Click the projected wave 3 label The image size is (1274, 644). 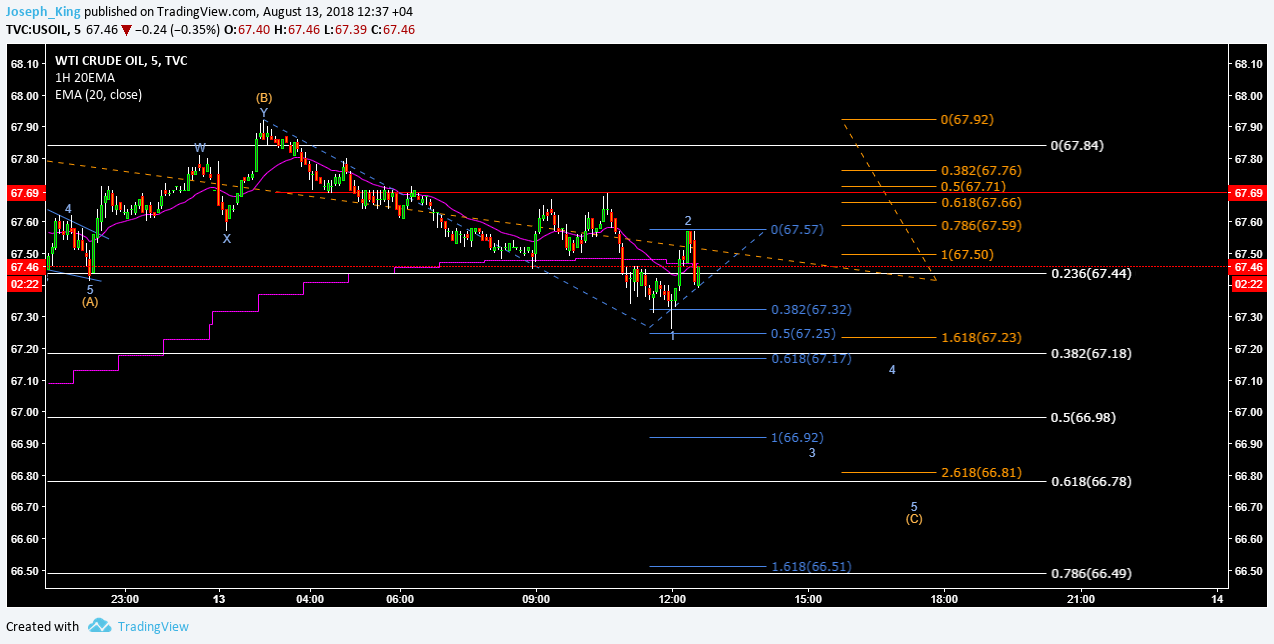[812, 453]
